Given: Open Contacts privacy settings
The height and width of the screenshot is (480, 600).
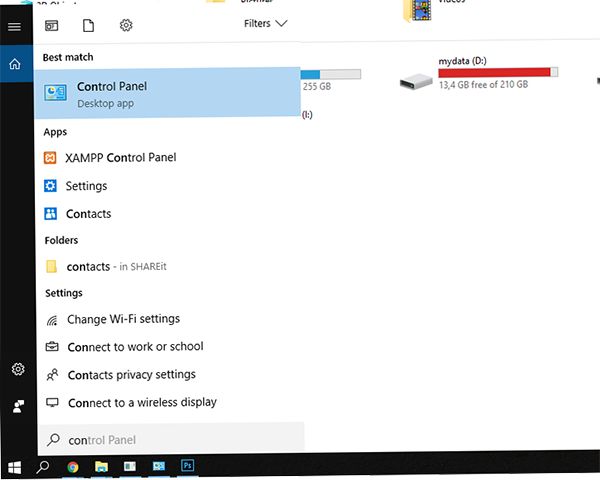Looking at the screenshot, I should tap(130, 375).
